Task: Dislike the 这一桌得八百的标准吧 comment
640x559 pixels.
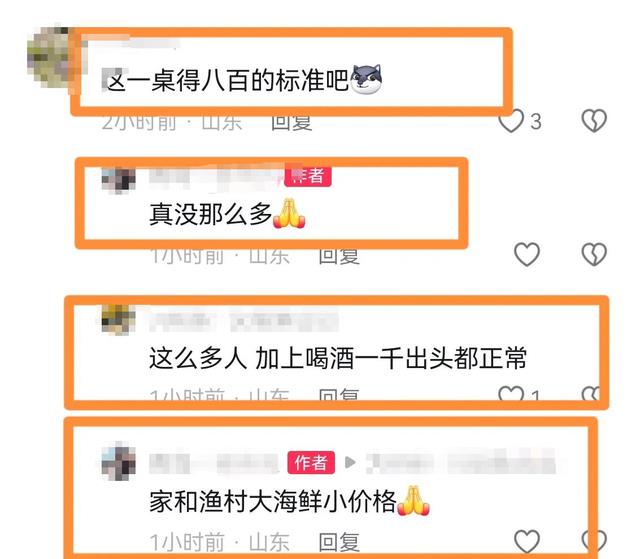Action: pos(594,121)
